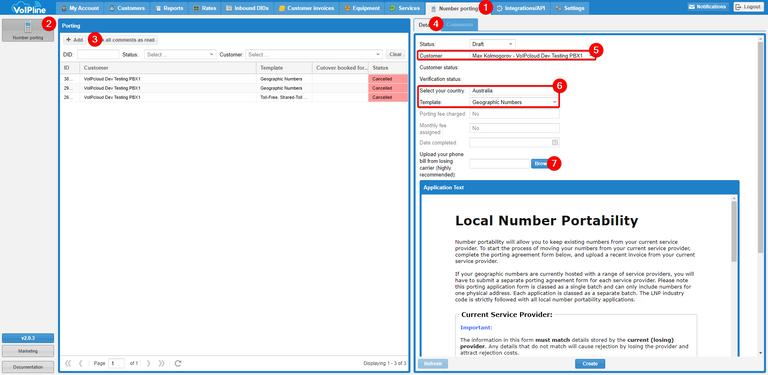The height and width of the screenshot is (375, 768).
Task: Select the Number porting sidebar icon
Action: coord(28,30)
